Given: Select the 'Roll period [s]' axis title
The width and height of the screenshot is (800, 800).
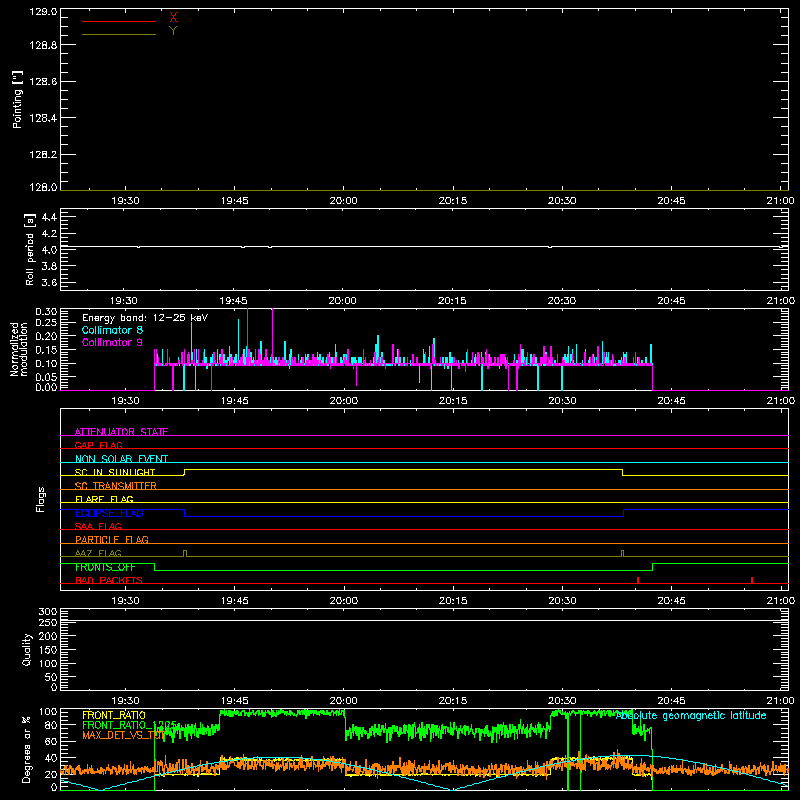Looking at the screenshot, I should coord(30,249).
